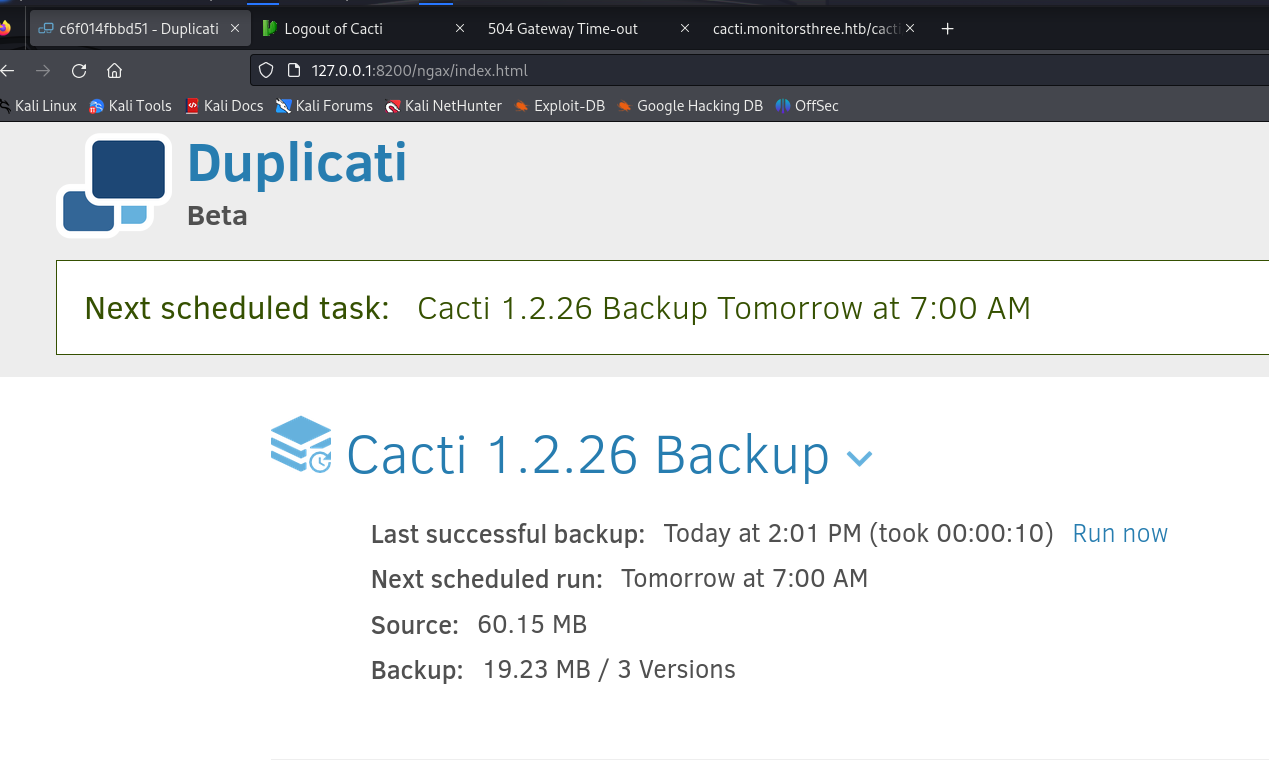Click the Source 60.15 MB value

[x=532, y=625]
